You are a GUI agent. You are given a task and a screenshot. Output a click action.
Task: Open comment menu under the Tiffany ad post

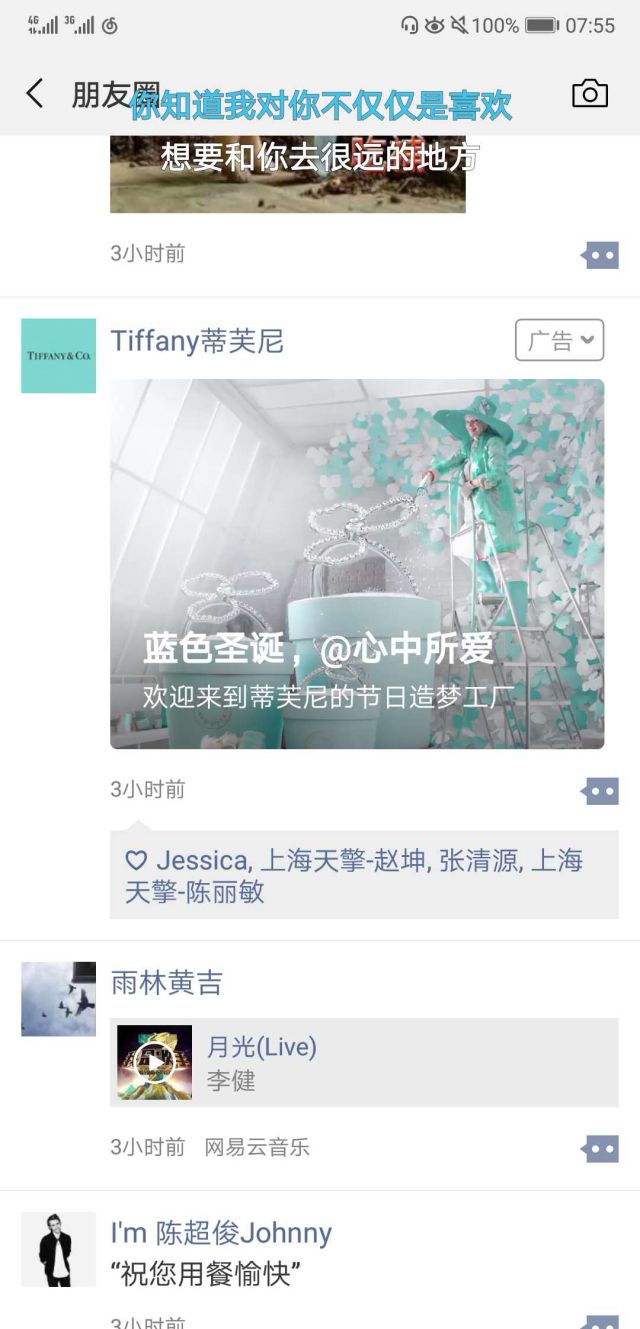click(x=600, y=791)
